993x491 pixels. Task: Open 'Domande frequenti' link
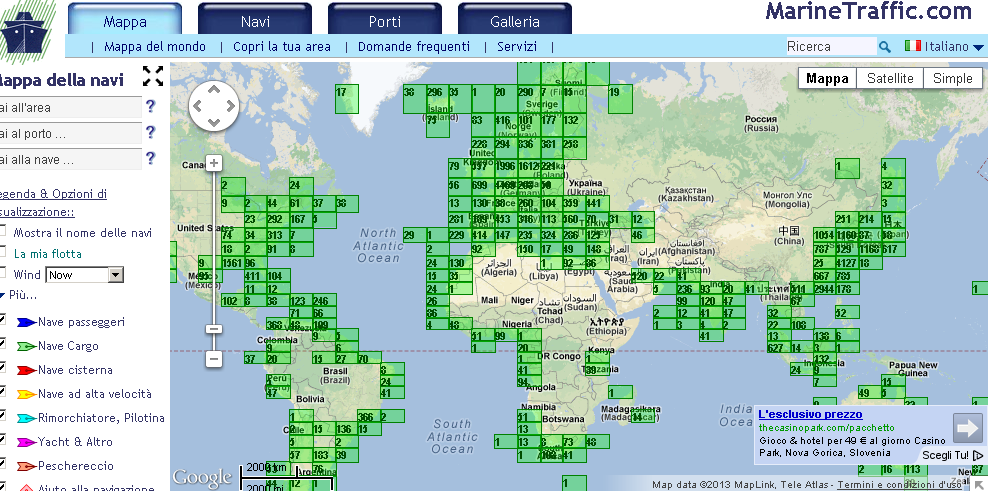tap(414, 46)
